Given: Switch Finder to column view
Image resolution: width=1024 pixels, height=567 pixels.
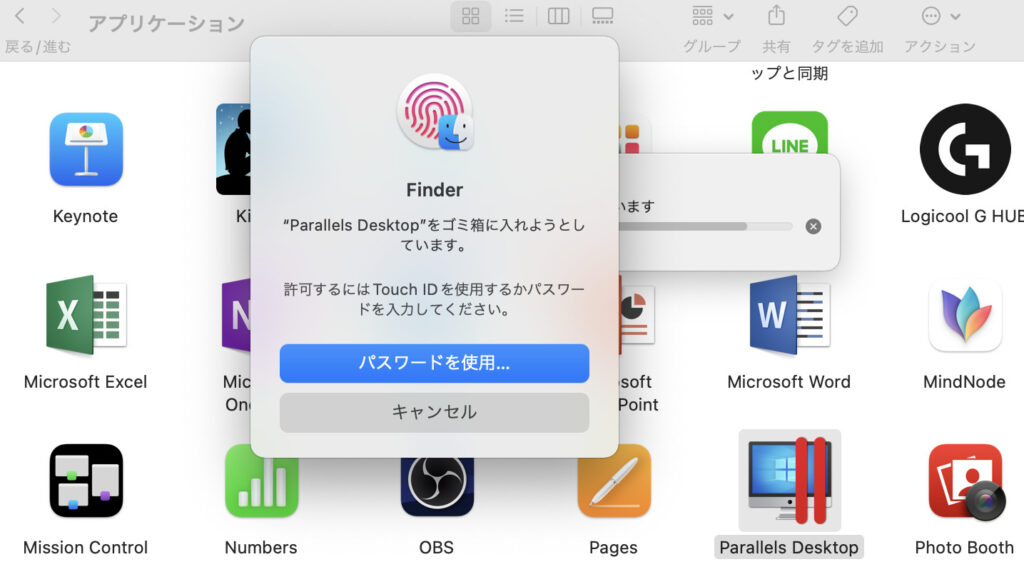Looking at the screenshot, I should [558, 16].
